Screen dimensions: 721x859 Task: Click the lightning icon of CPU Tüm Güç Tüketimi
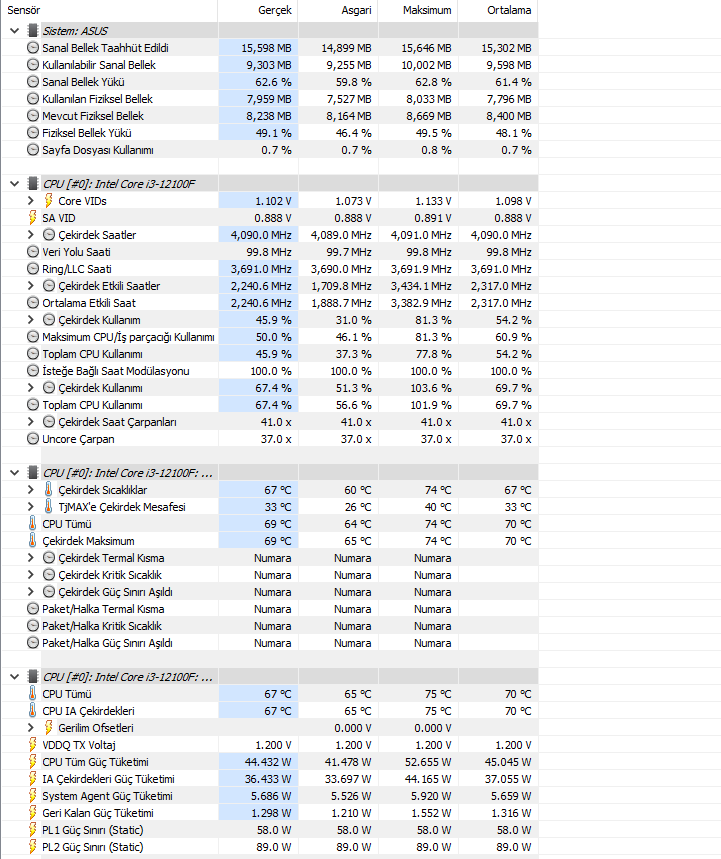pyautogui.click(x=32, y=761)
